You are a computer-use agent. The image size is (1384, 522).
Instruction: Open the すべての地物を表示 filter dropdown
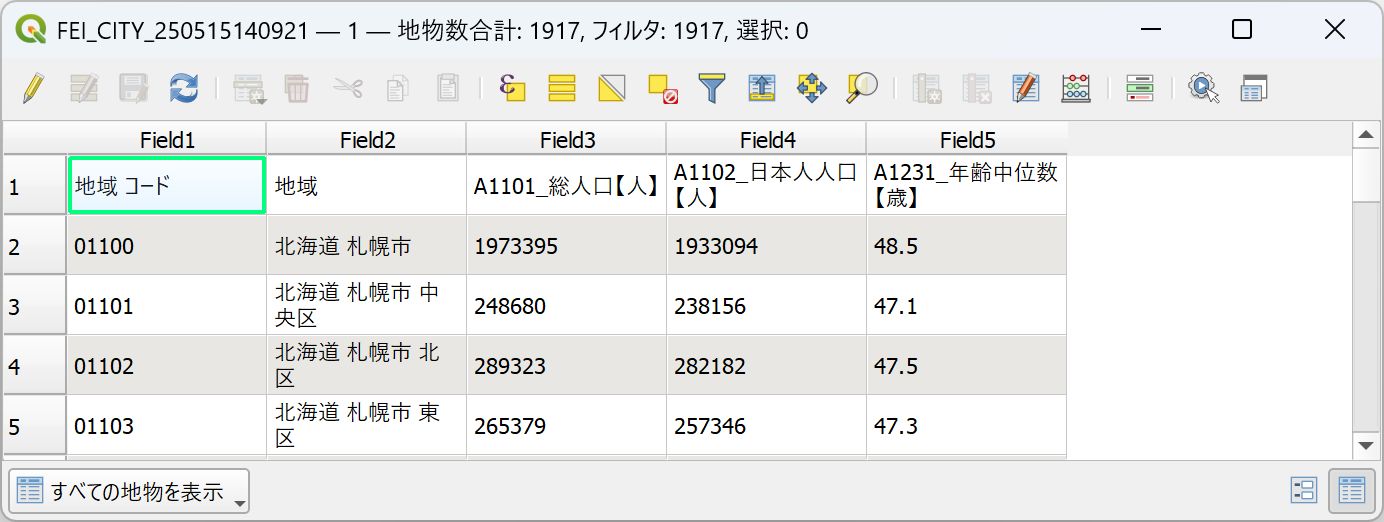128,491
